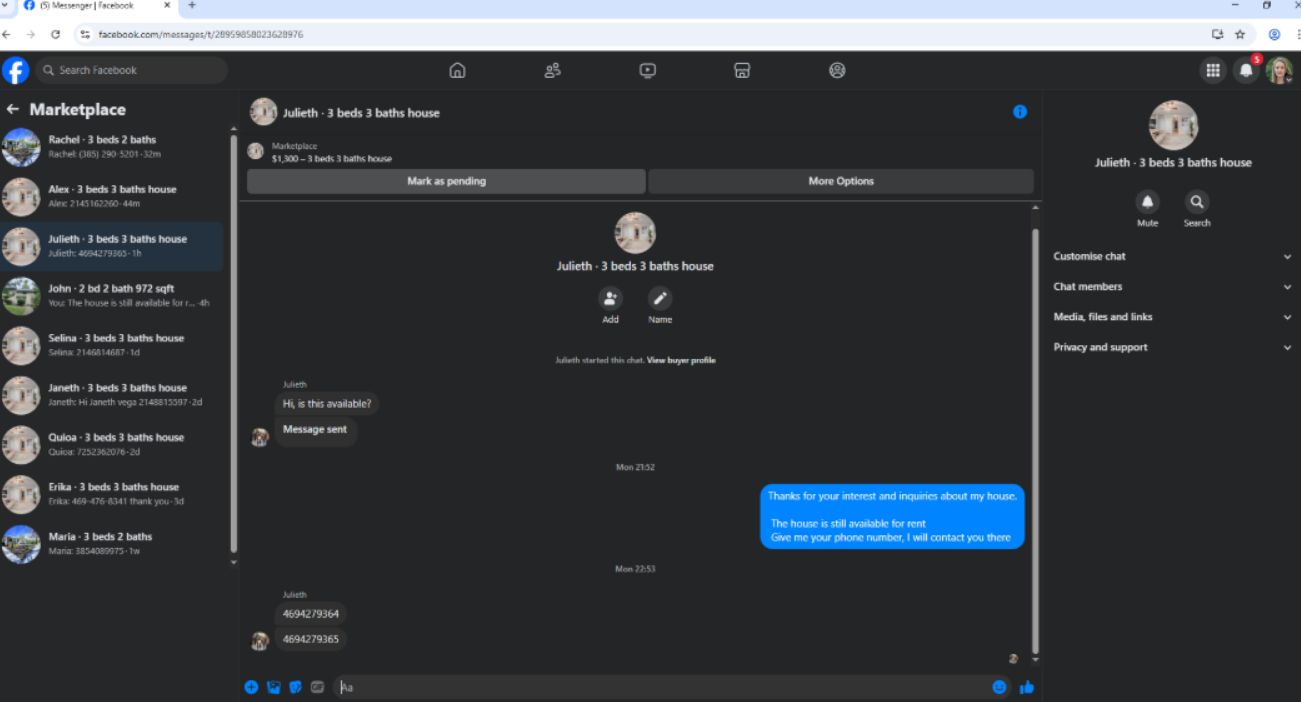
Task: Expand the Chat members section
Action: coord(1172,287)
